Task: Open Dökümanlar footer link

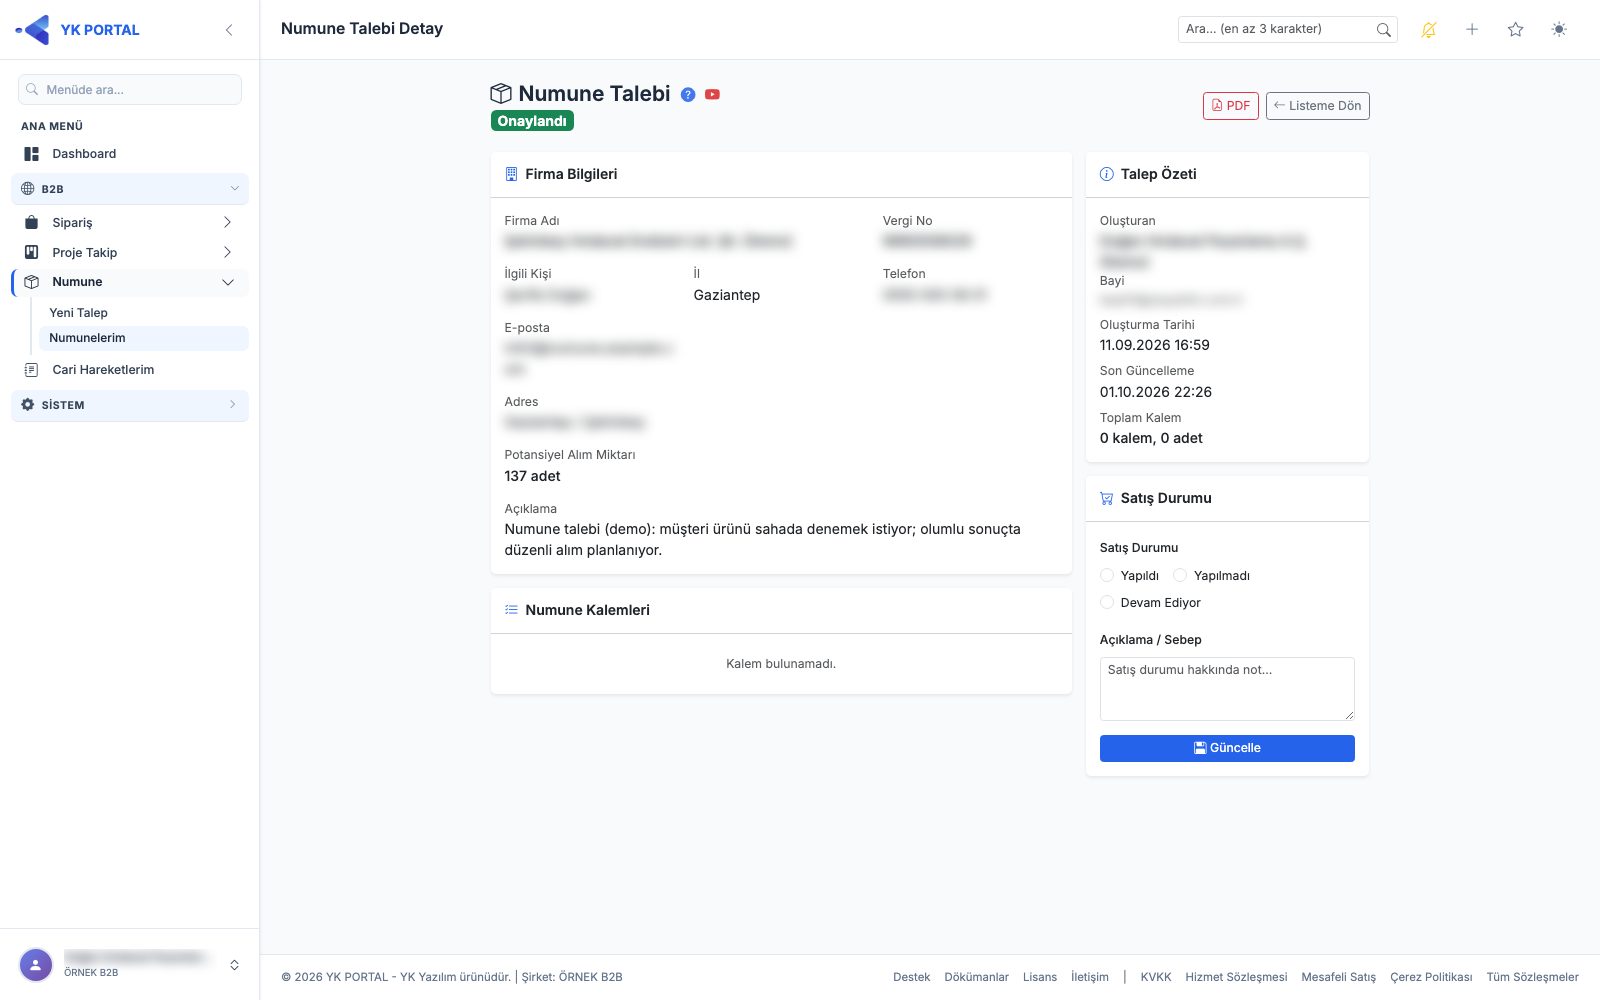Action: (976, 977)
